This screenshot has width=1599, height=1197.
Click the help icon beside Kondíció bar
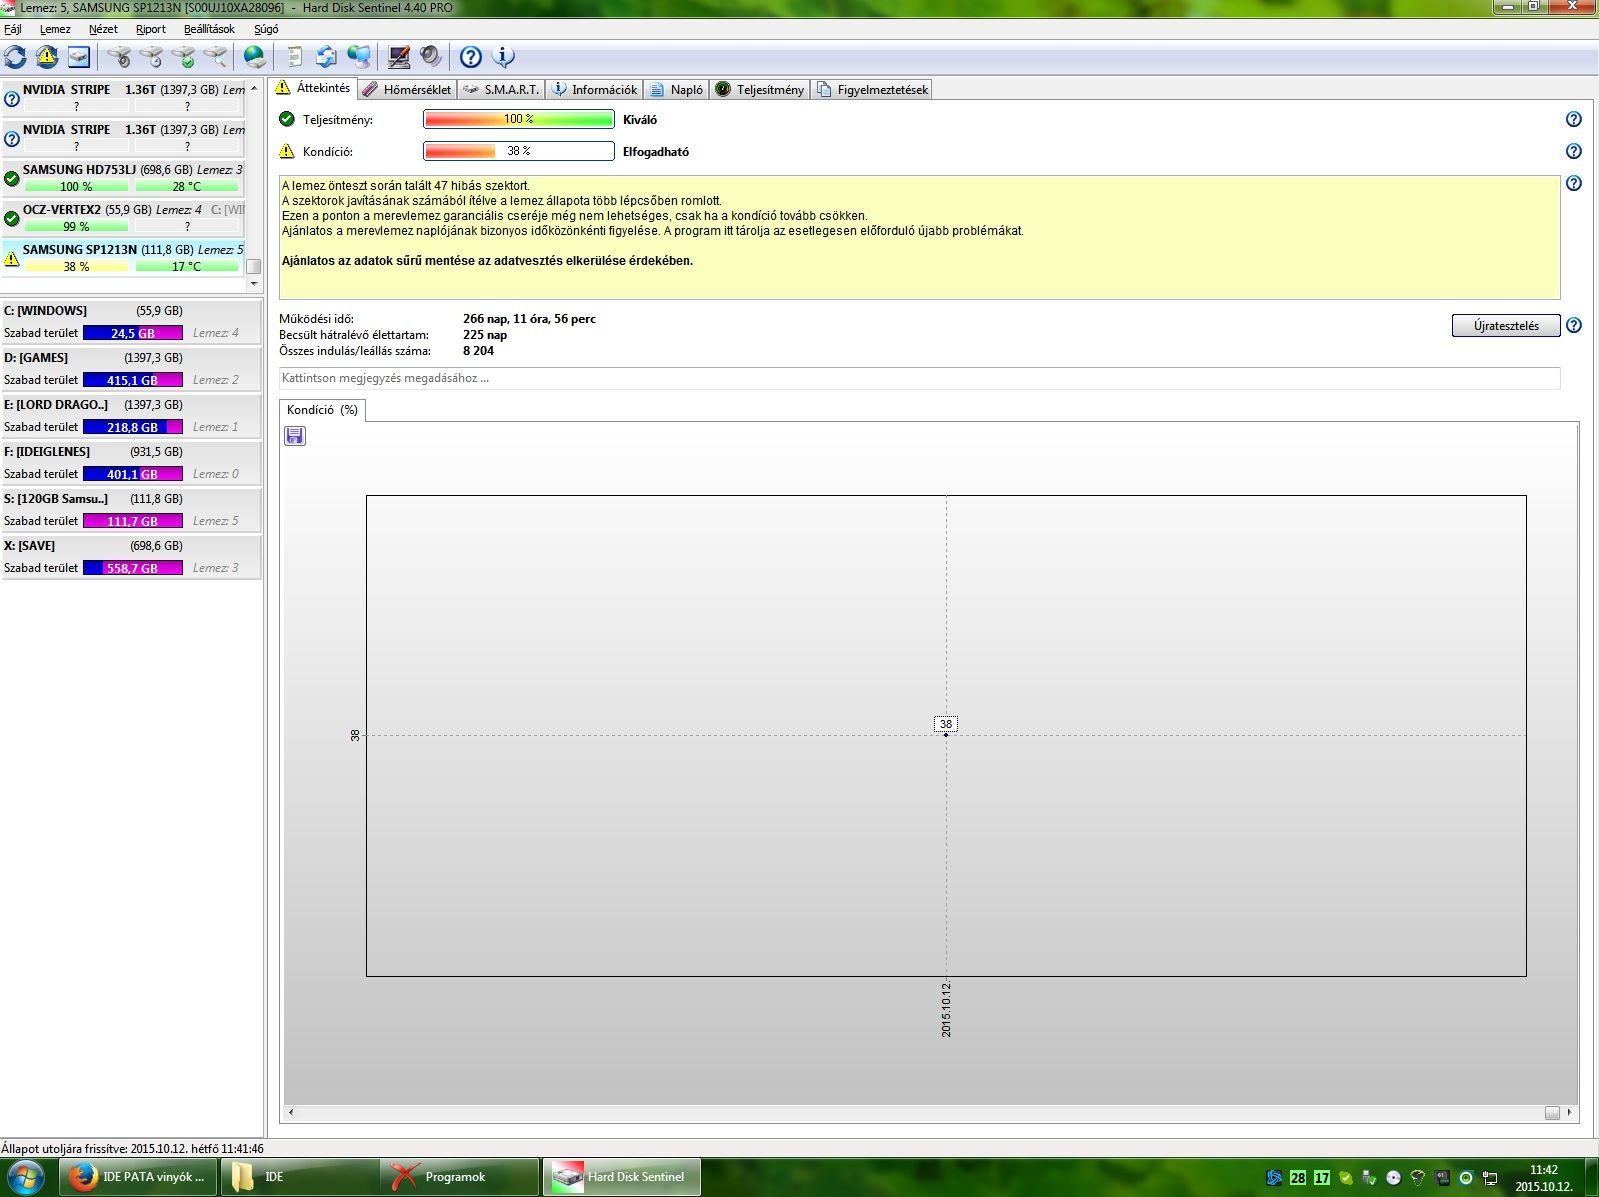(x=1574, y=151)
